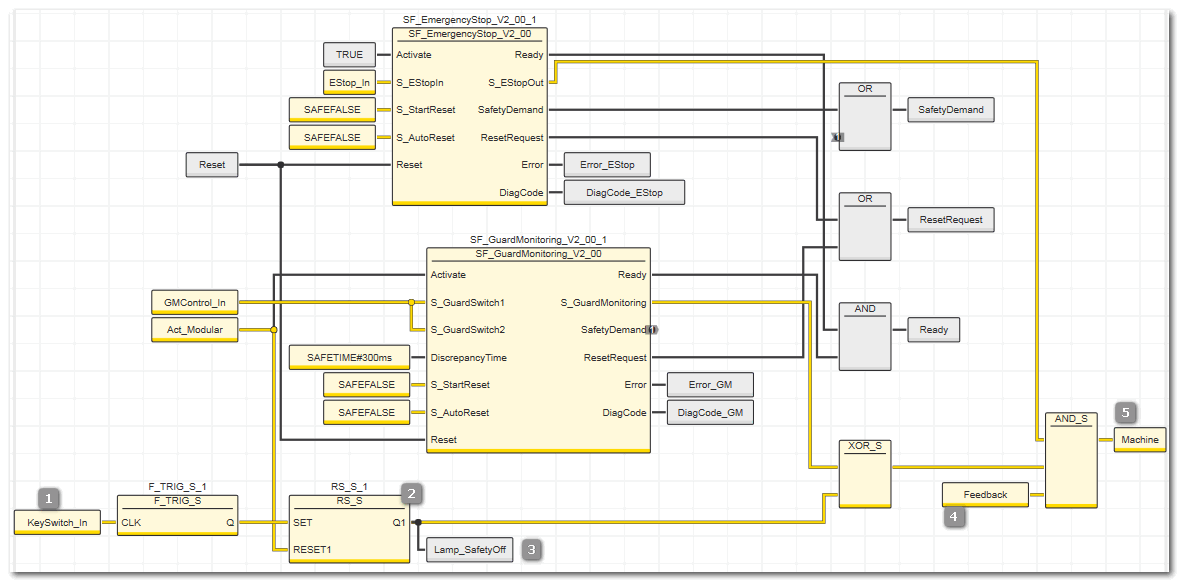Select the KeySwitch_In input variable
Screen dimensions: 1180x583
(x=57, y=522)
